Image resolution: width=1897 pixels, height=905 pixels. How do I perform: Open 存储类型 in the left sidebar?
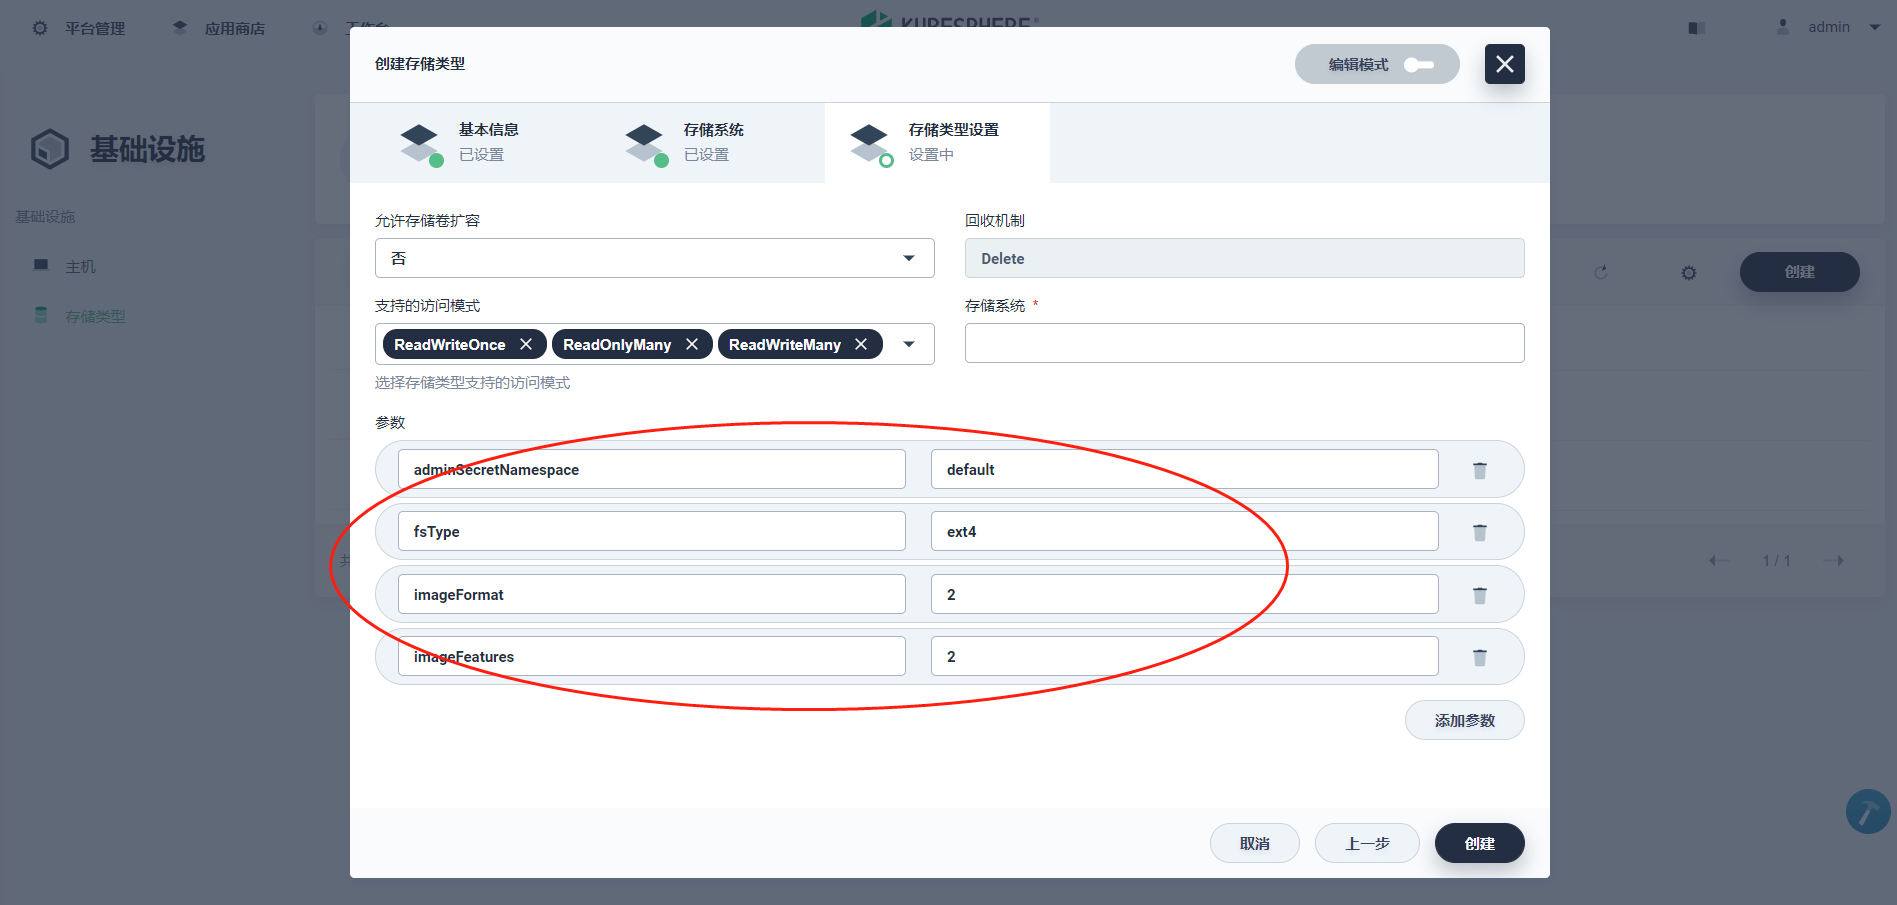click(95, 316)
